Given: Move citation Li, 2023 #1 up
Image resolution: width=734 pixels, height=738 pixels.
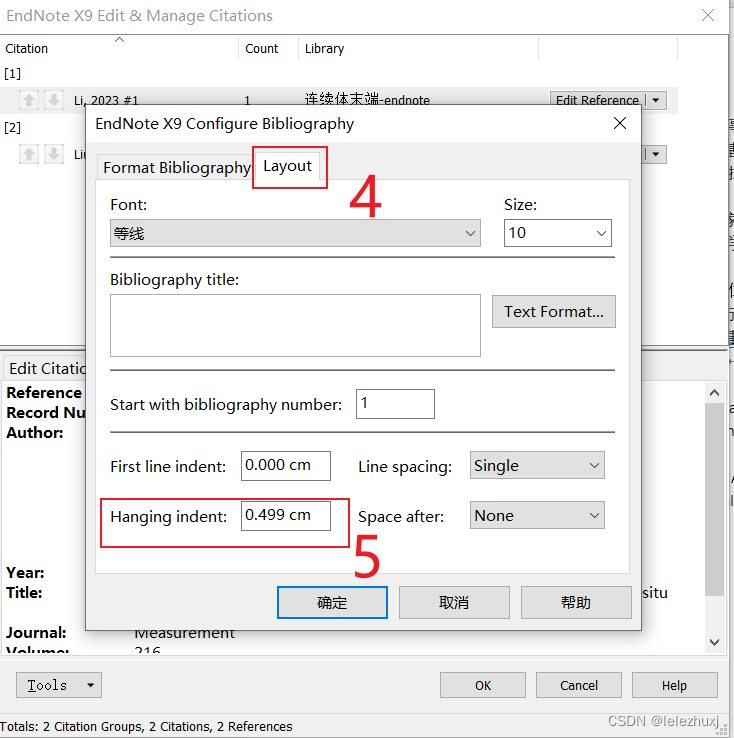Looking at the screenshot, I should pyautogui.click(x=29, y=100).
